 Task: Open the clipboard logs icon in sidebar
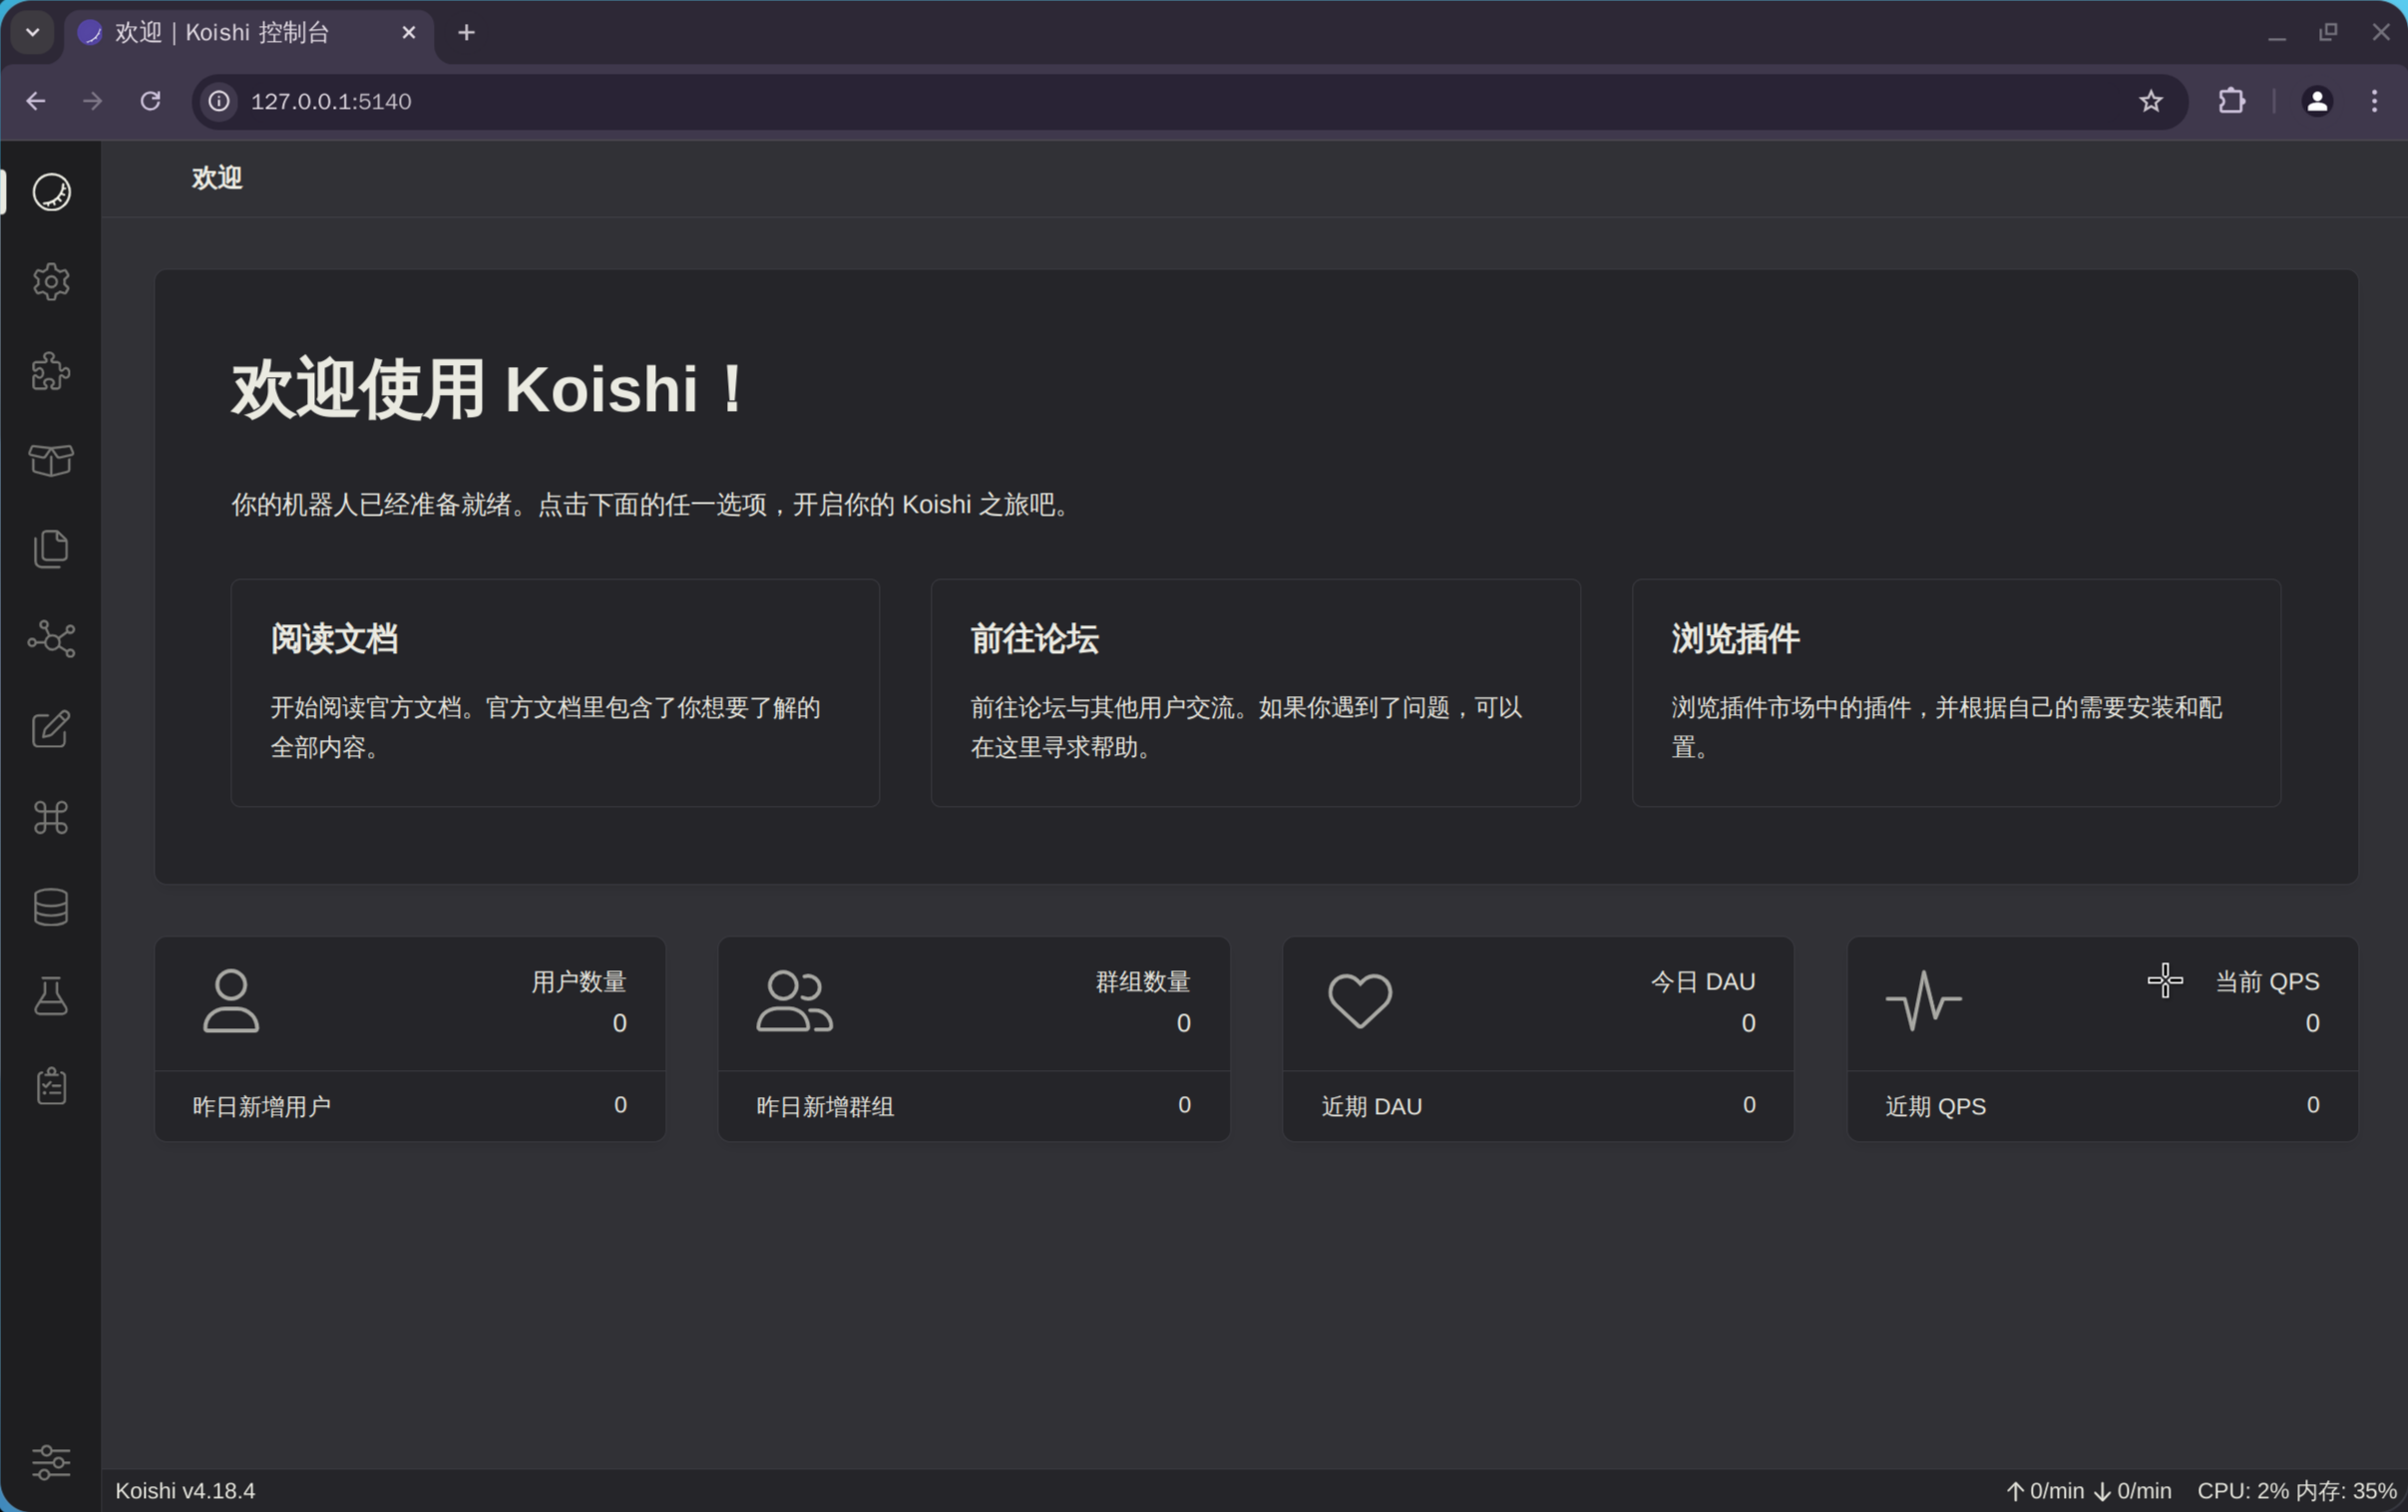[51, 1086]
